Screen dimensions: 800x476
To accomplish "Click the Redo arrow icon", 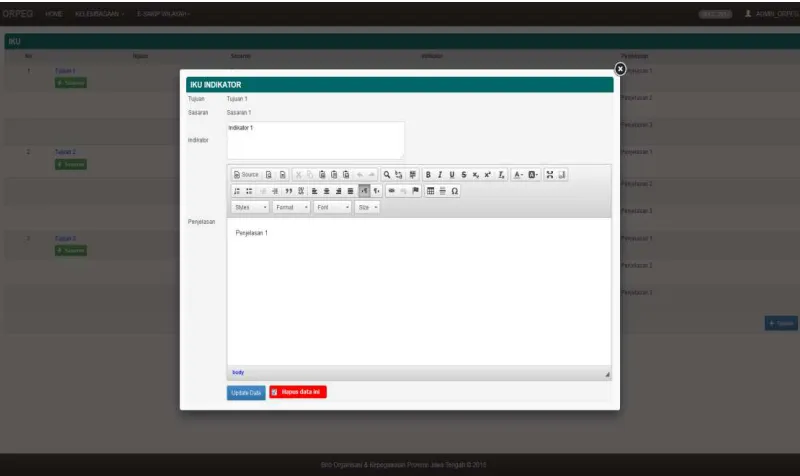I will (x=371, y=174).
